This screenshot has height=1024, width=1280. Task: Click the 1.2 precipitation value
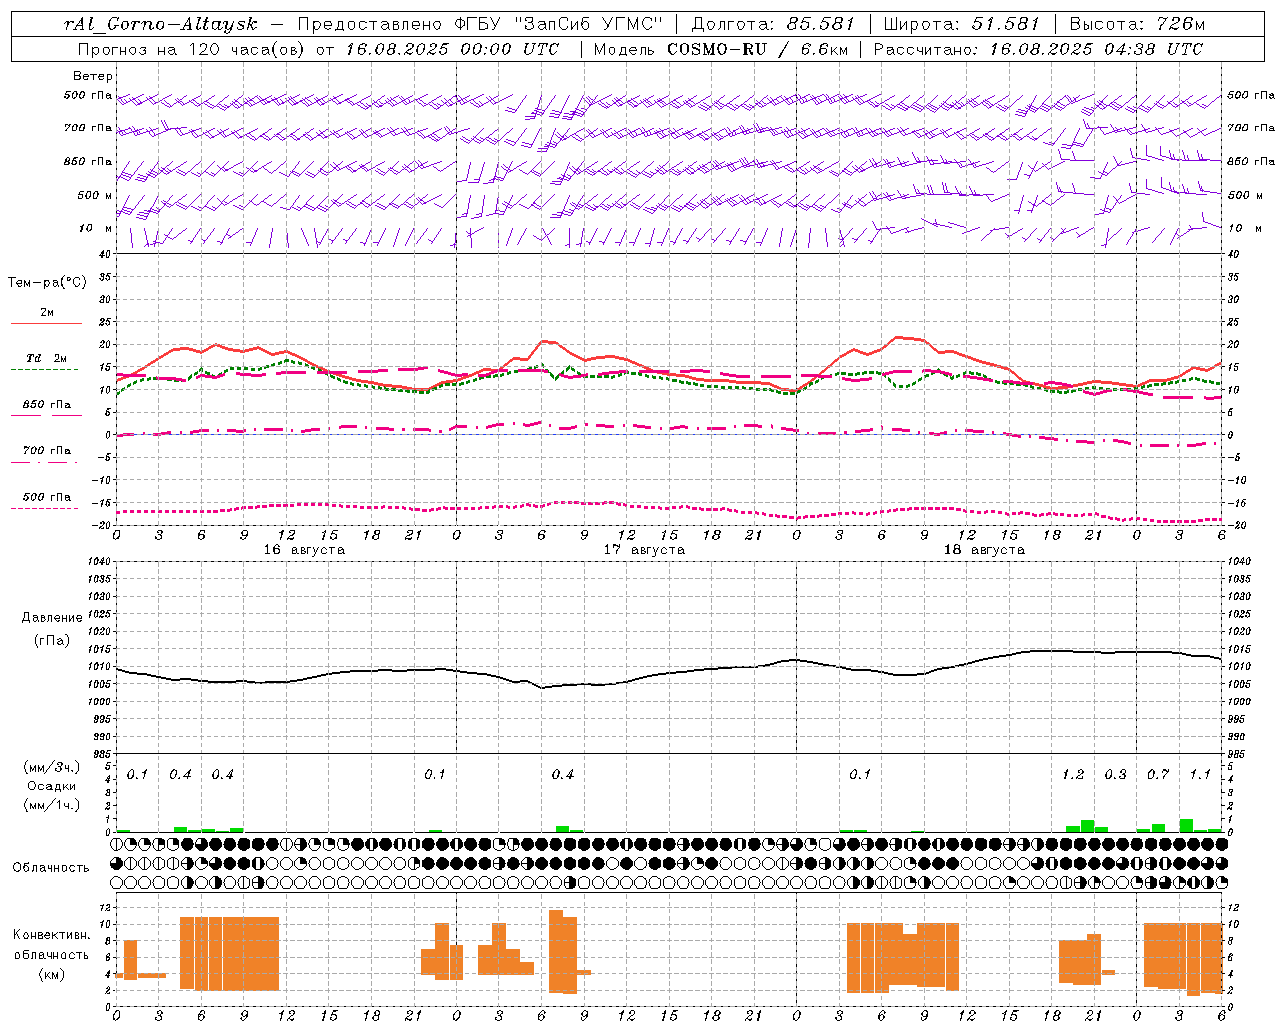coord(1073,774)
